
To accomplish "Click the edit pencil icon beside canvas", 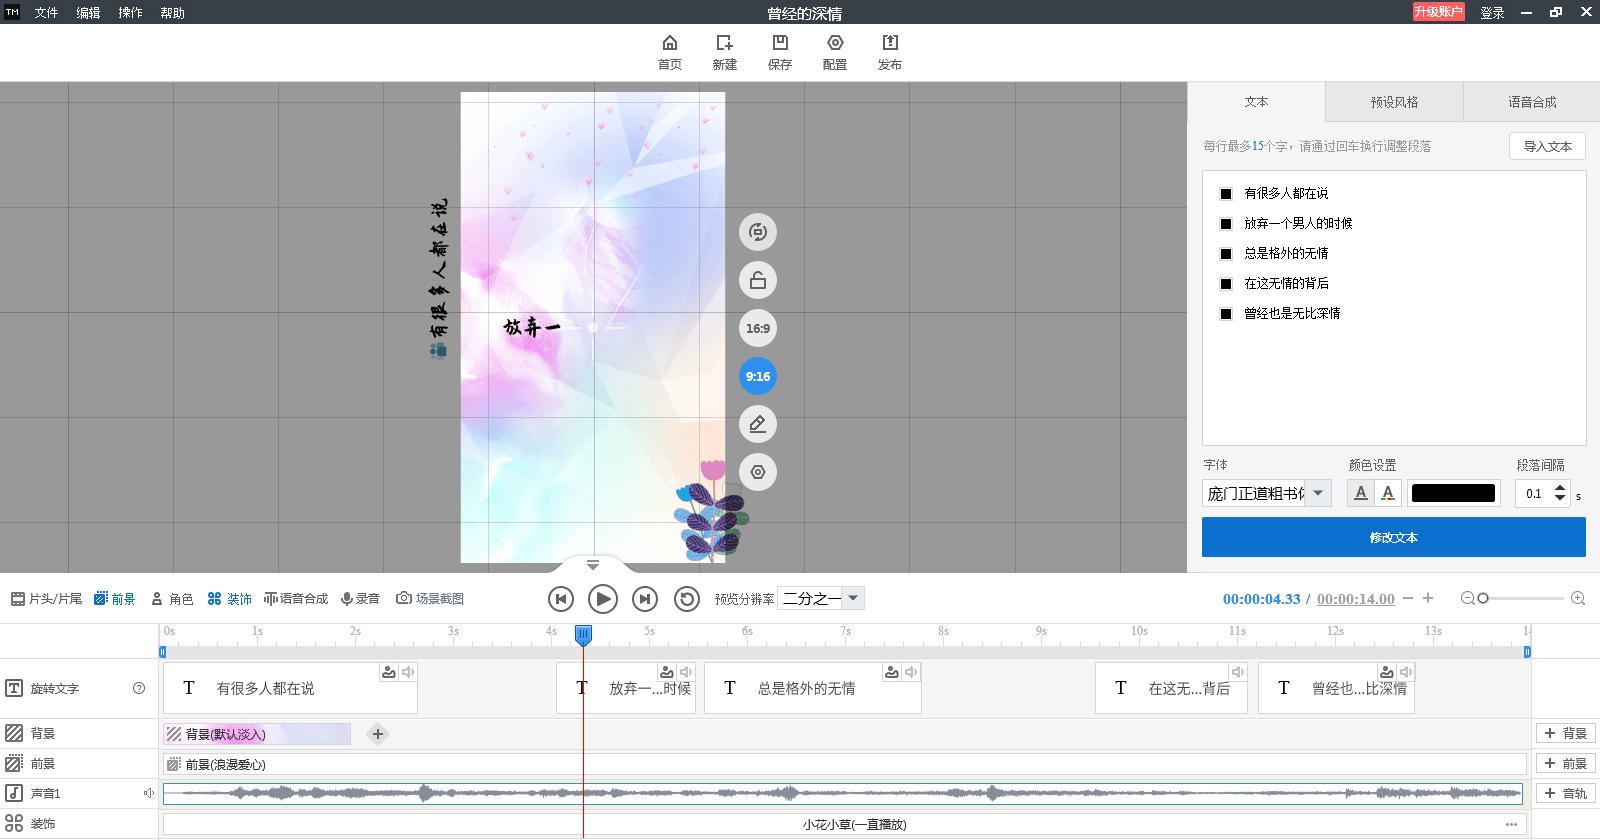I will coord(758,424).
